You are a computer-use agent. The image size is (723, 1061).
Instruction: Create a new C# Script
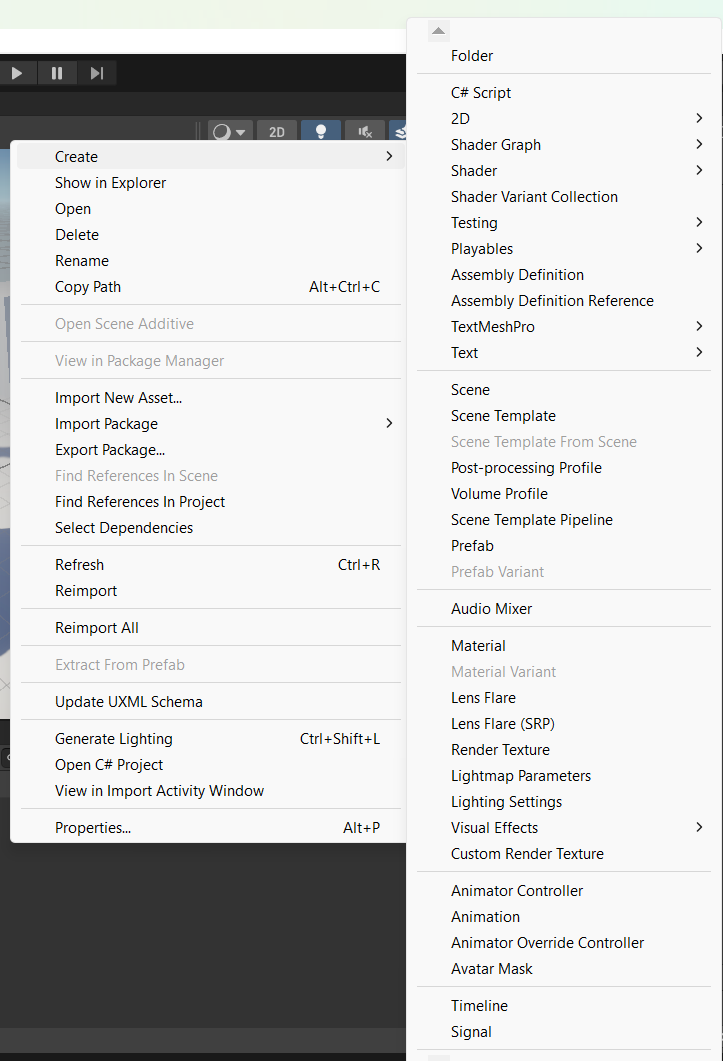481,93
